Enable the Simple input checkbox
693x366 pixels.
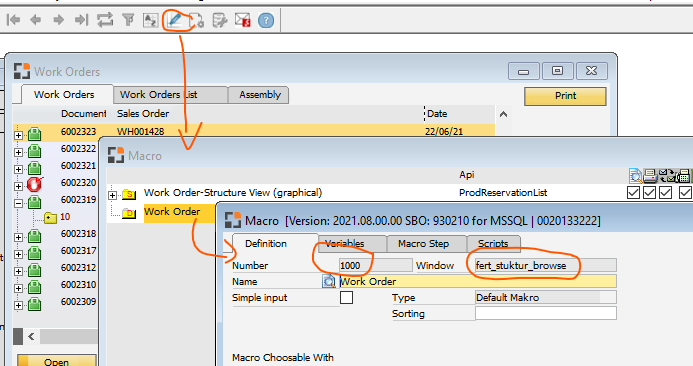(x=346, y=297)
